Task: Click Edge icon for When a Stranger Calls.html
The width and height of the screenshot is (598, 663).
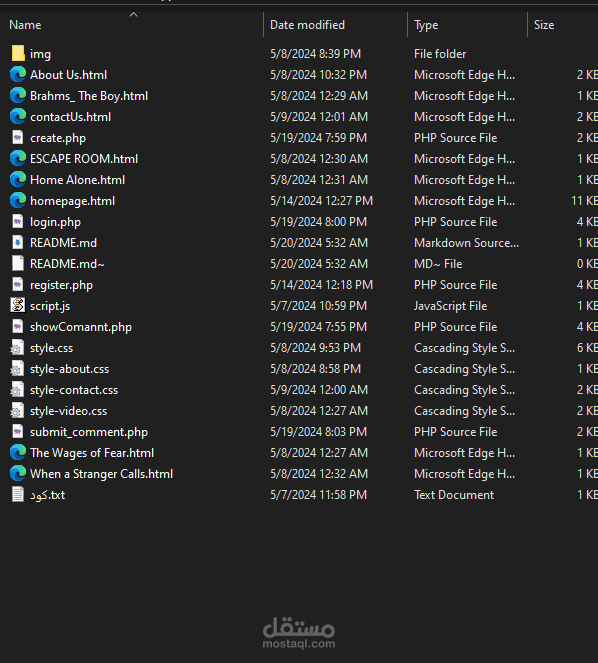Action: [18, 474]
